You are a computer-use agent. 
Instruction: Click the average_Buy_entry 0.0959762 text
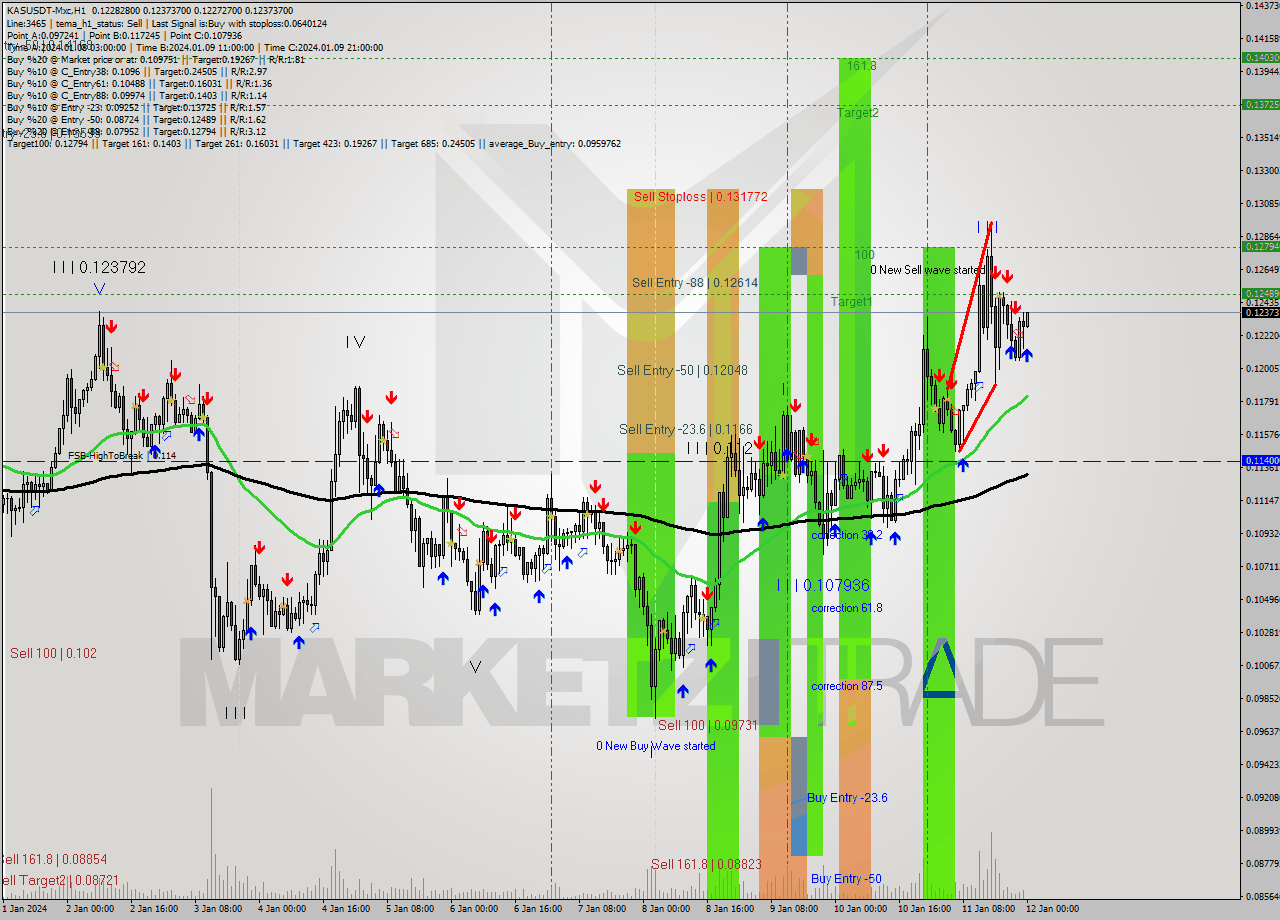click(x=553, y=143)
